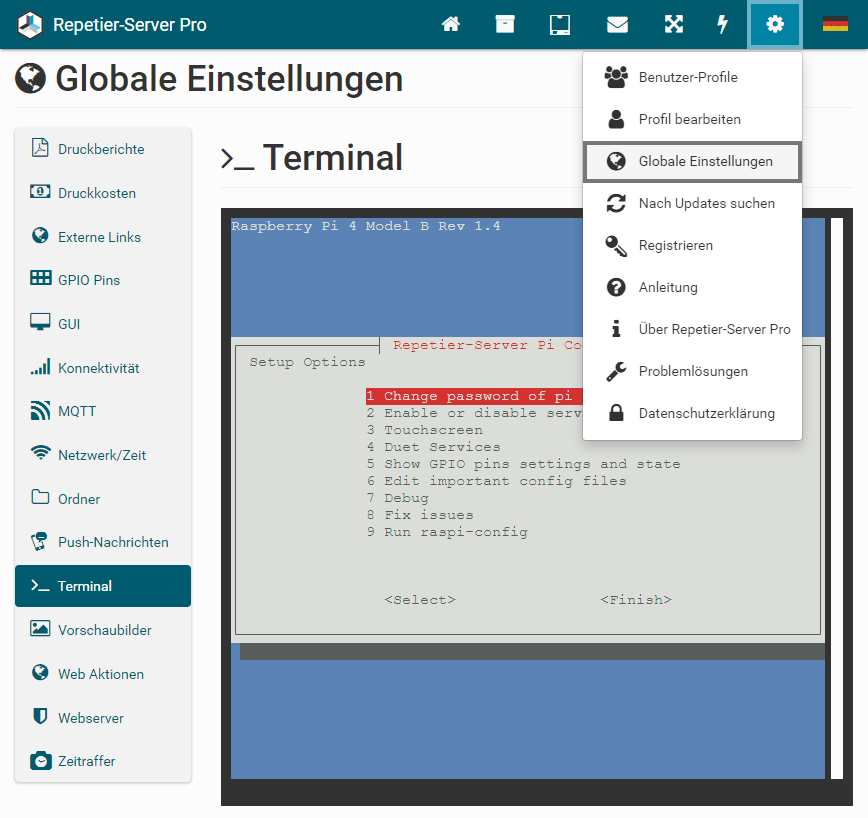Select Profil bearbeiten menu entry

[x=692, y=119]
